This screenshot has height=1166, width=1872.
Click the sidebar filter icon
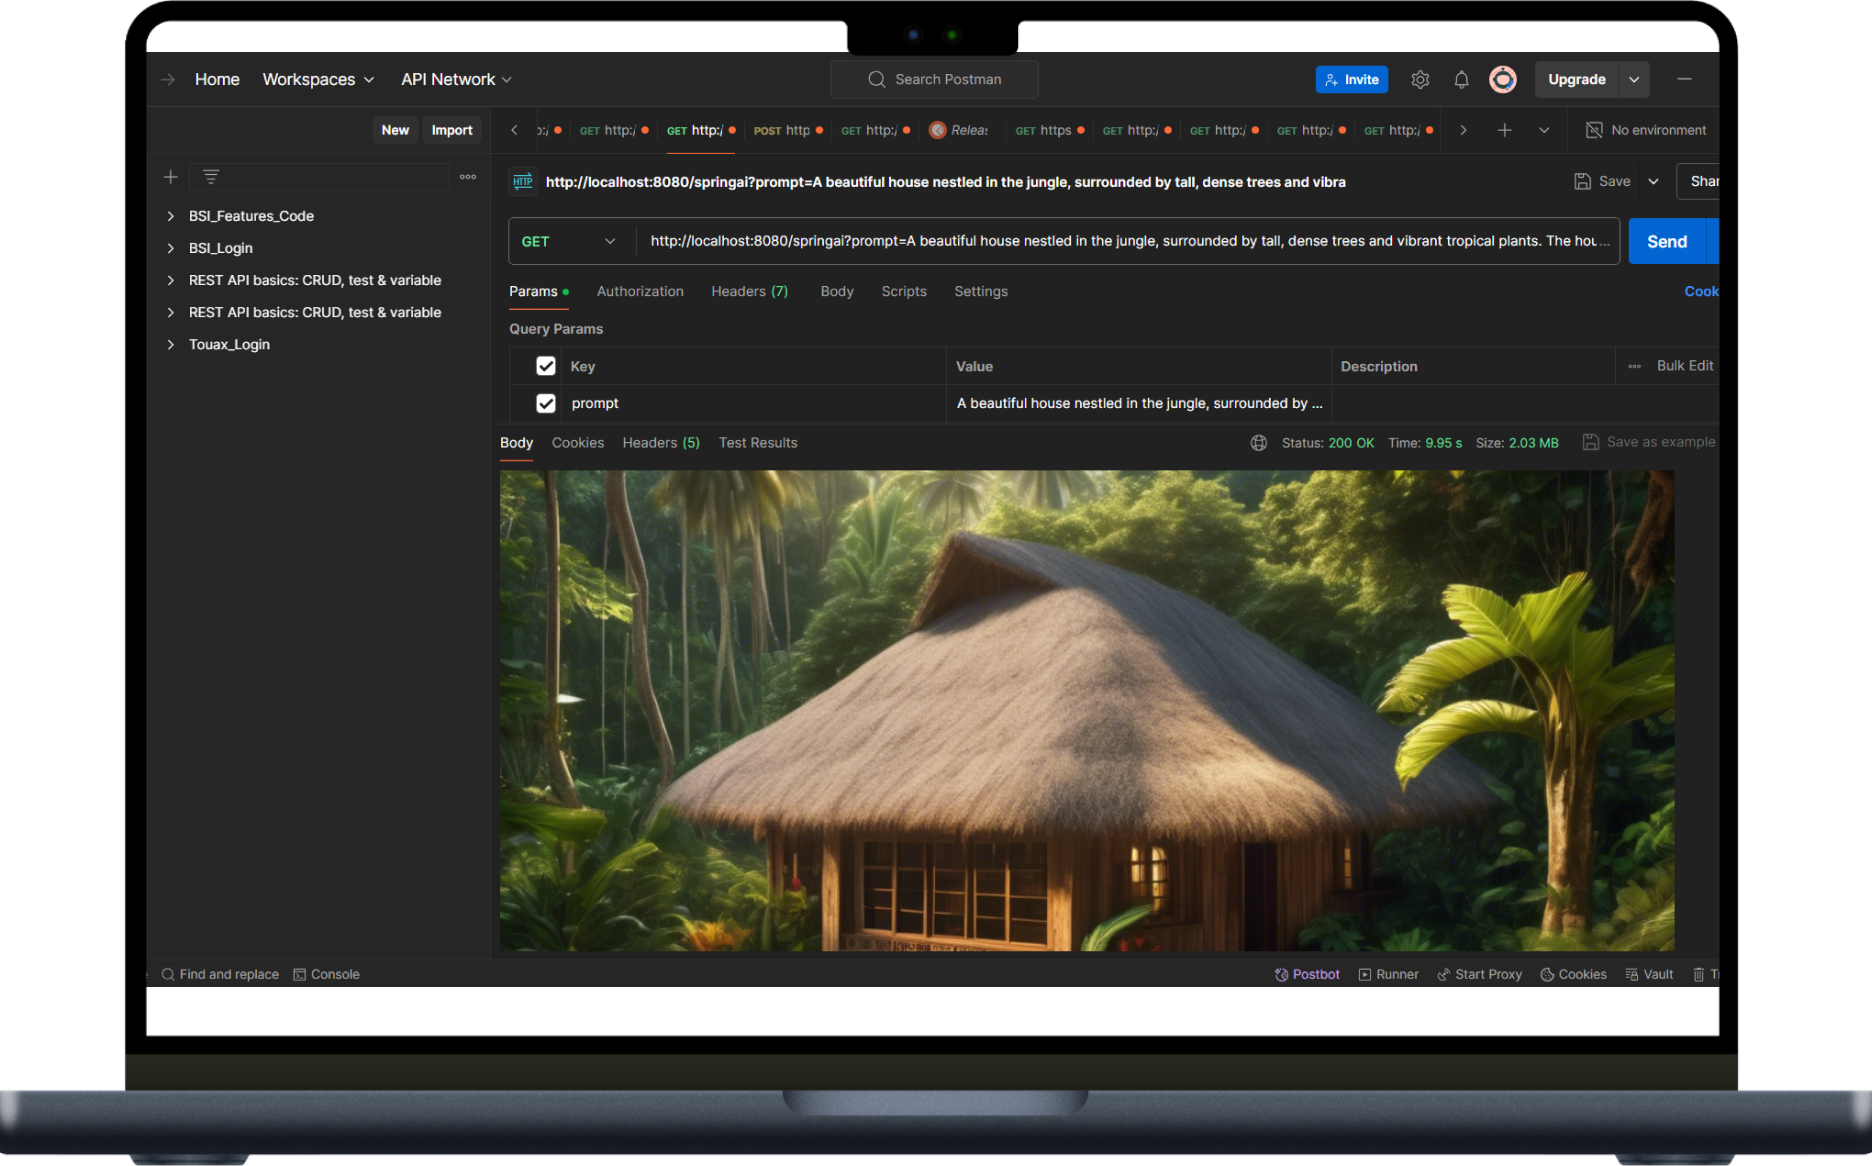point(211,177)
